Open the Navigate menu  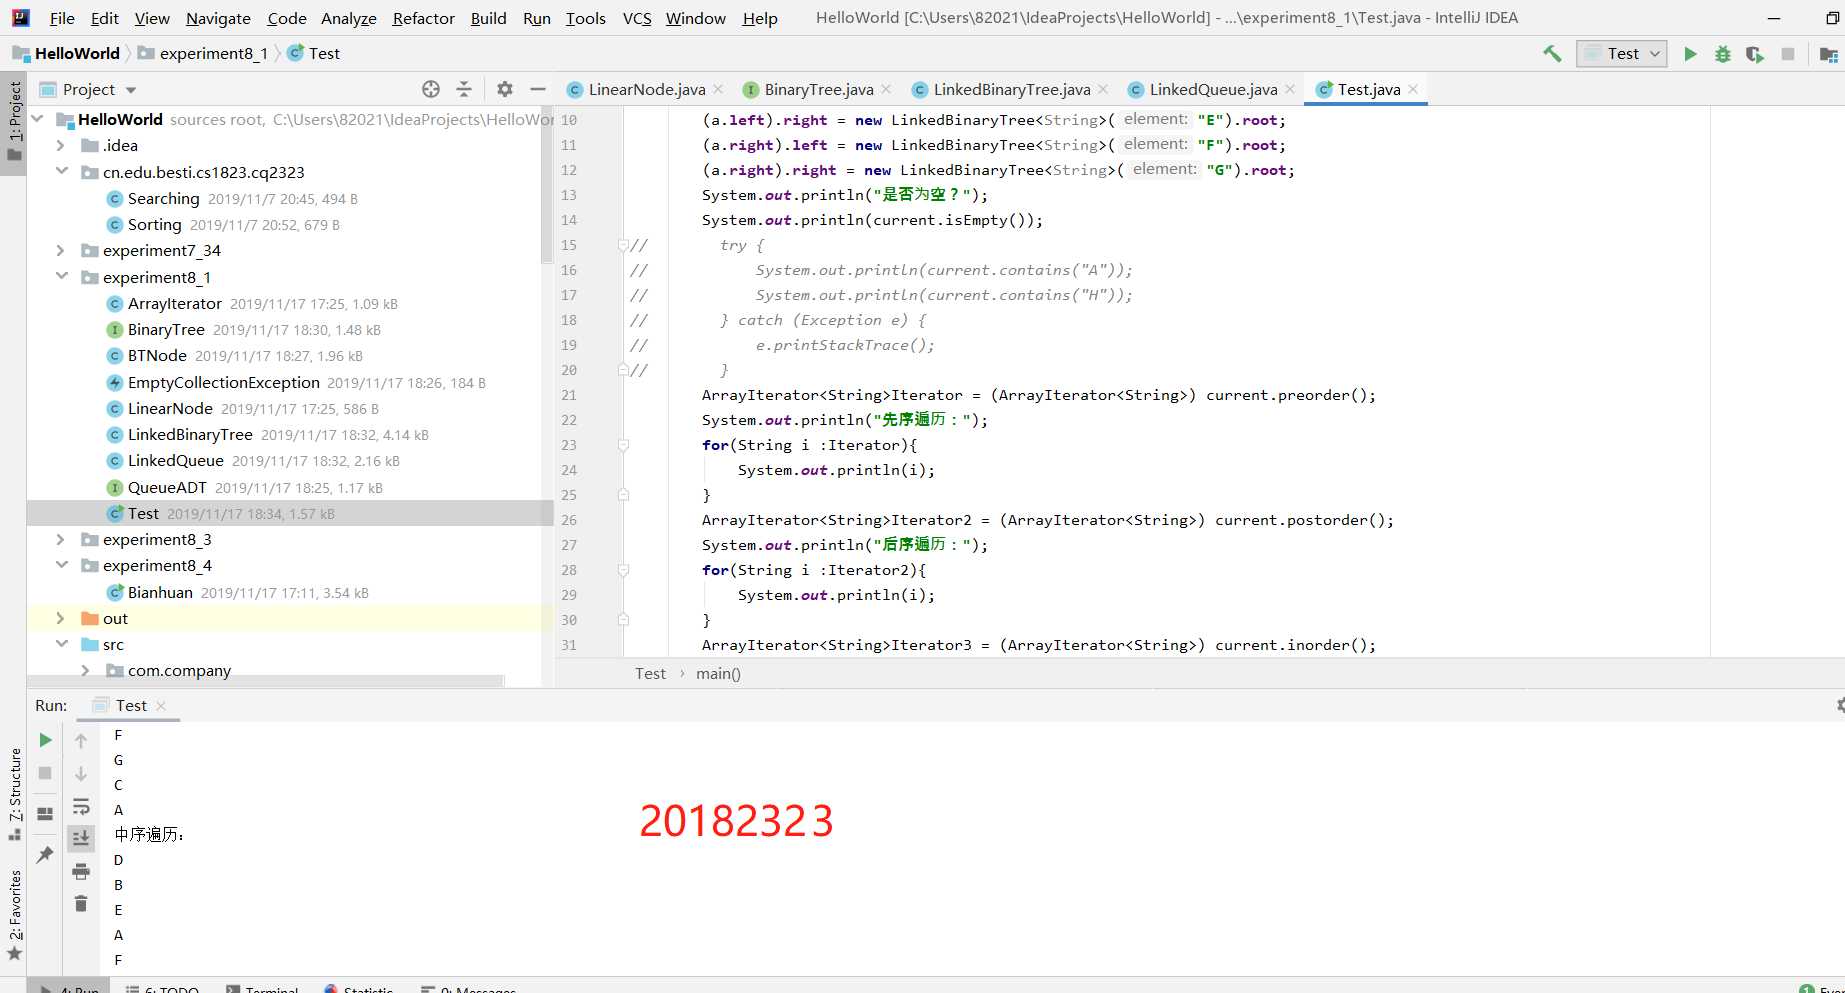click(x=218, y=18)
